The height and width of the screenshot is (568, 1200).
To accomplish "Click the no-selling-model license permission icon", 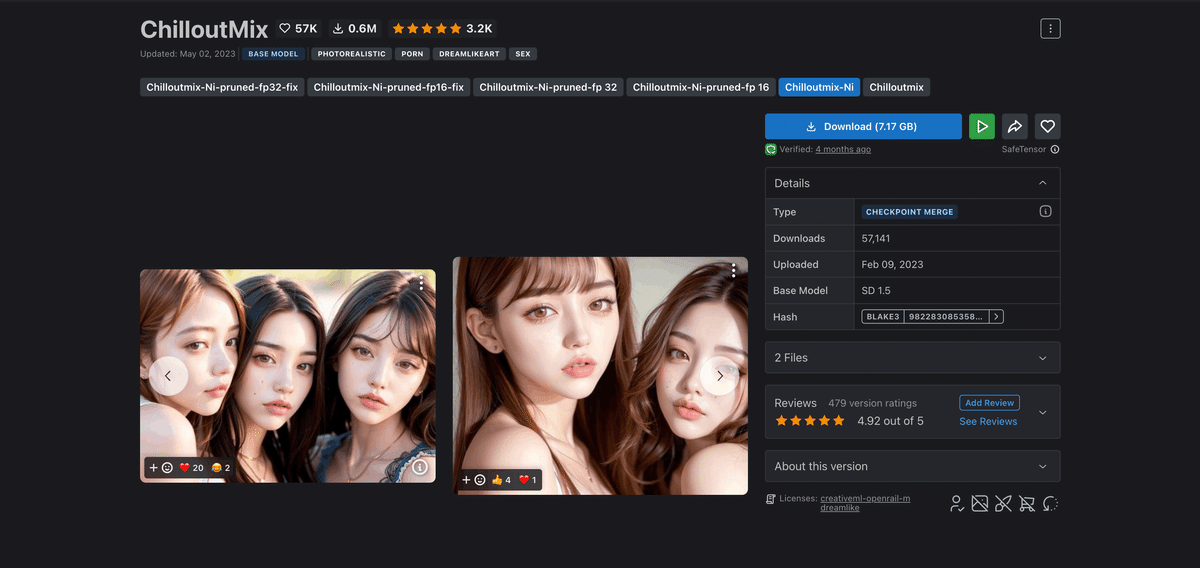I will coord(1027,503).
